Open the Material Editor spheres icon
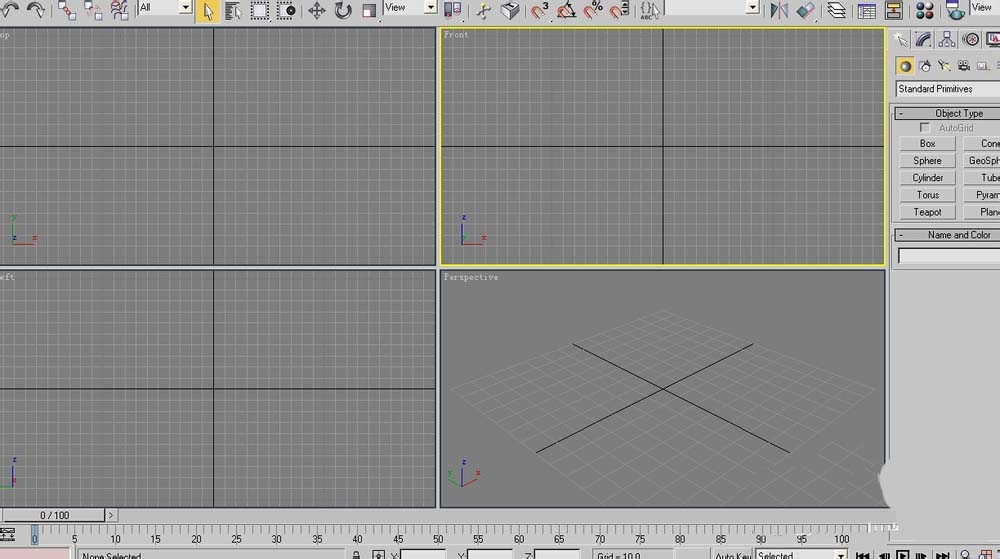Screen dimensions: 1000x559 coord(924,10)
